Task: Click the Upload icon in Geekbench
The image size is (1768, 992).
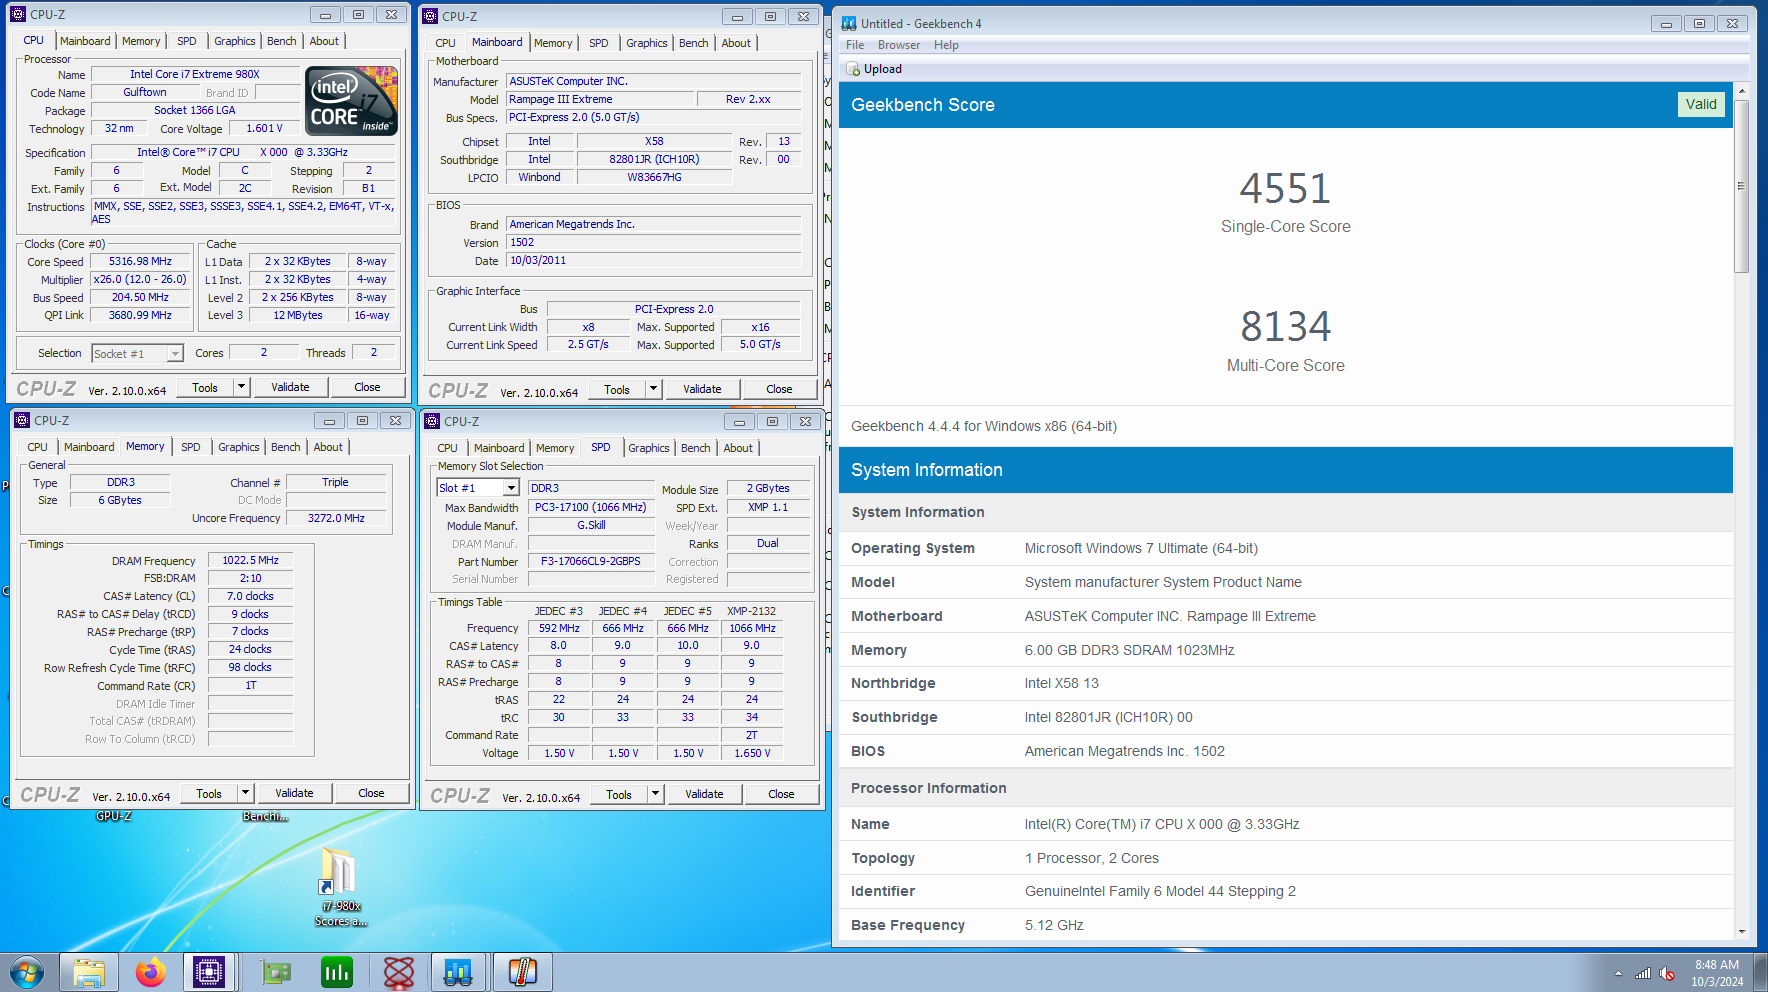Action: (x=853, y=69)
